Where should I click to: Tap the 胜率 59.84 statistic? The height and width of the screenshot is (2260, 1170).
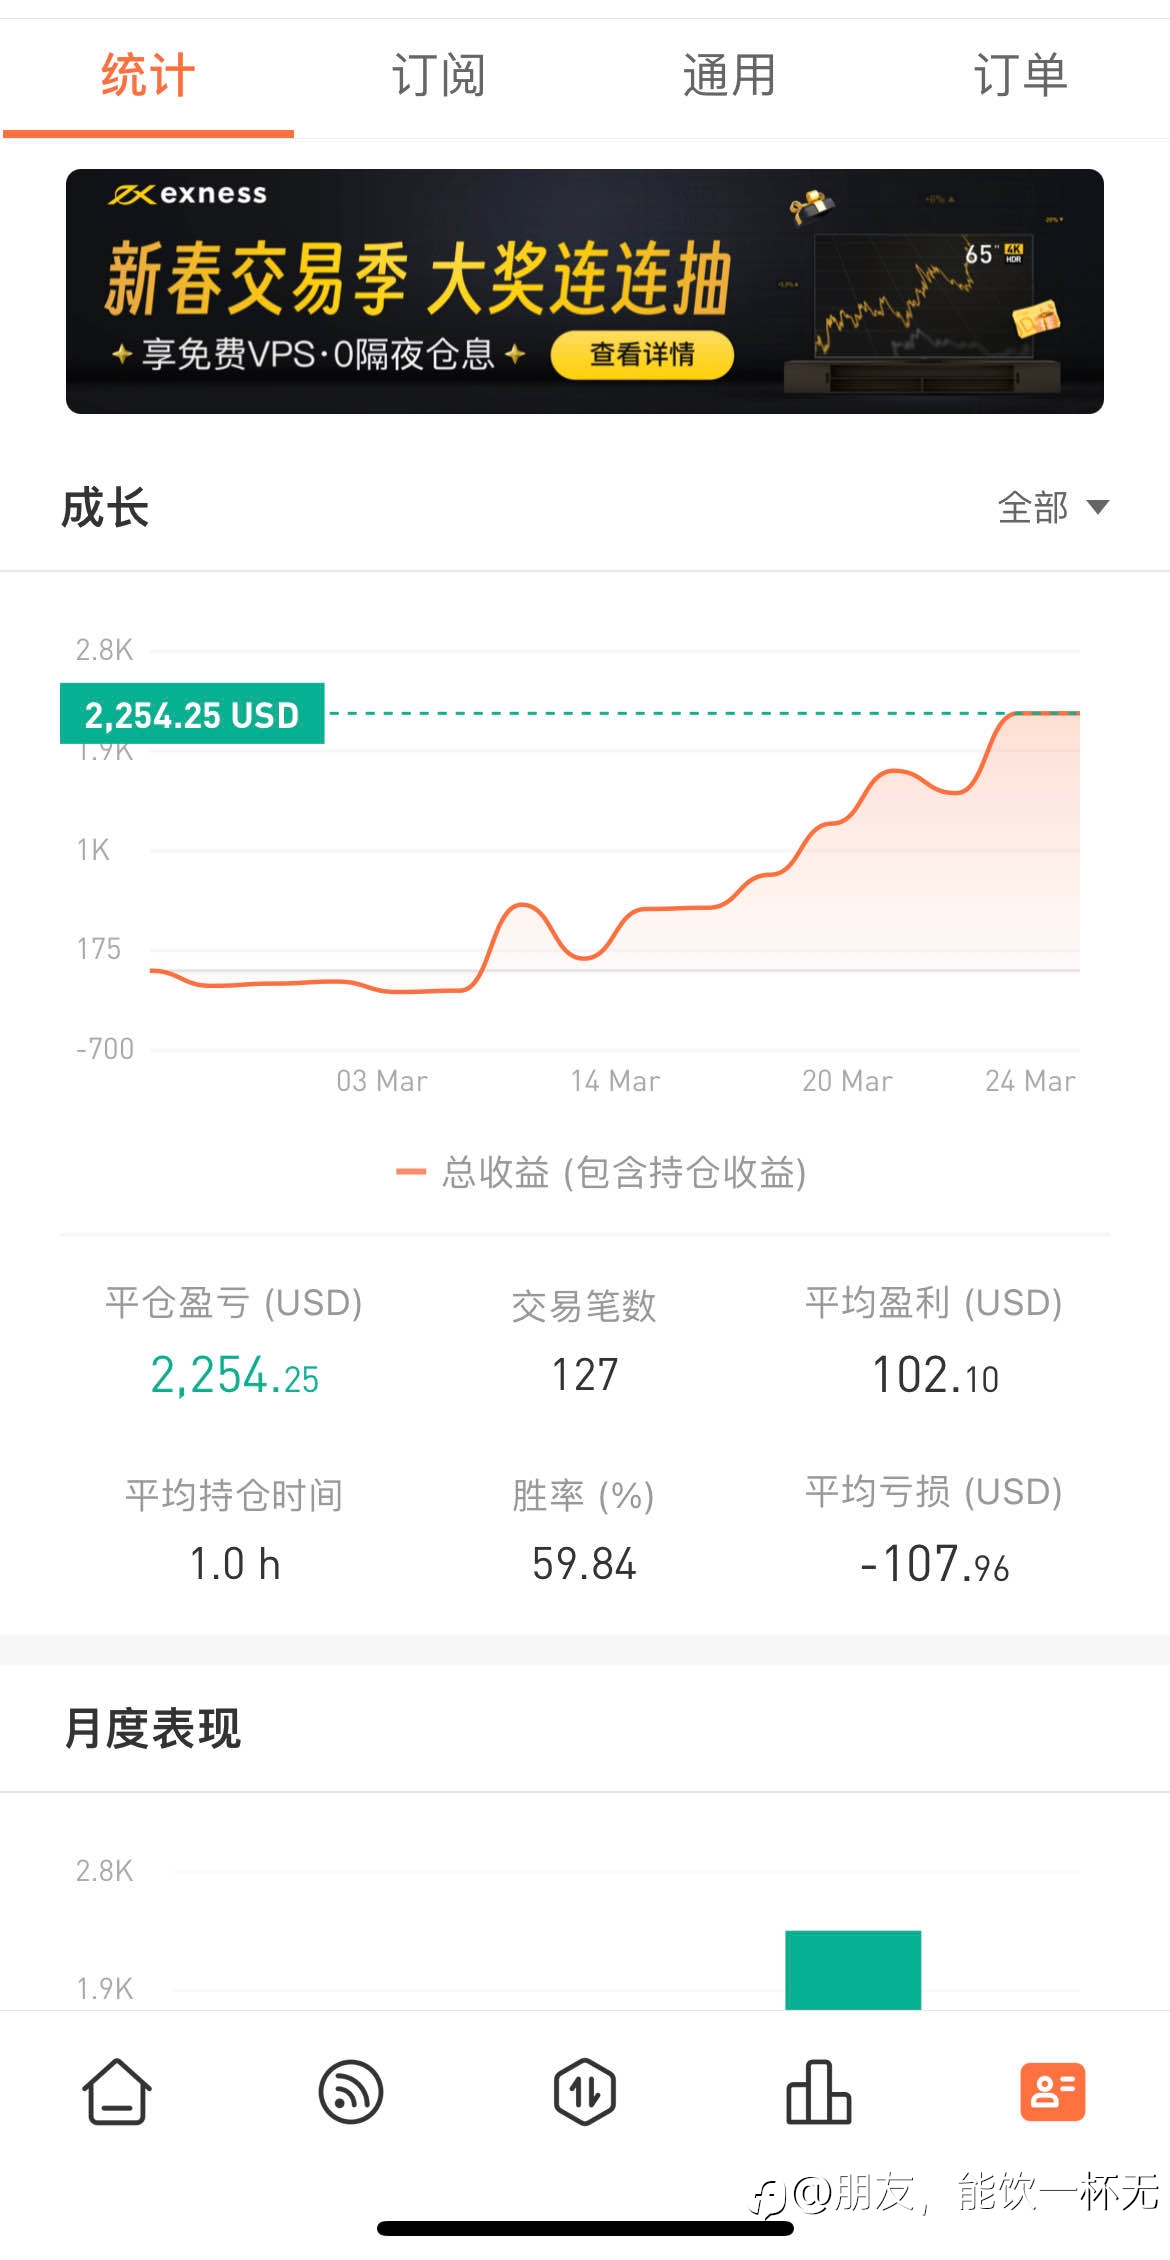coord(584,1564)
